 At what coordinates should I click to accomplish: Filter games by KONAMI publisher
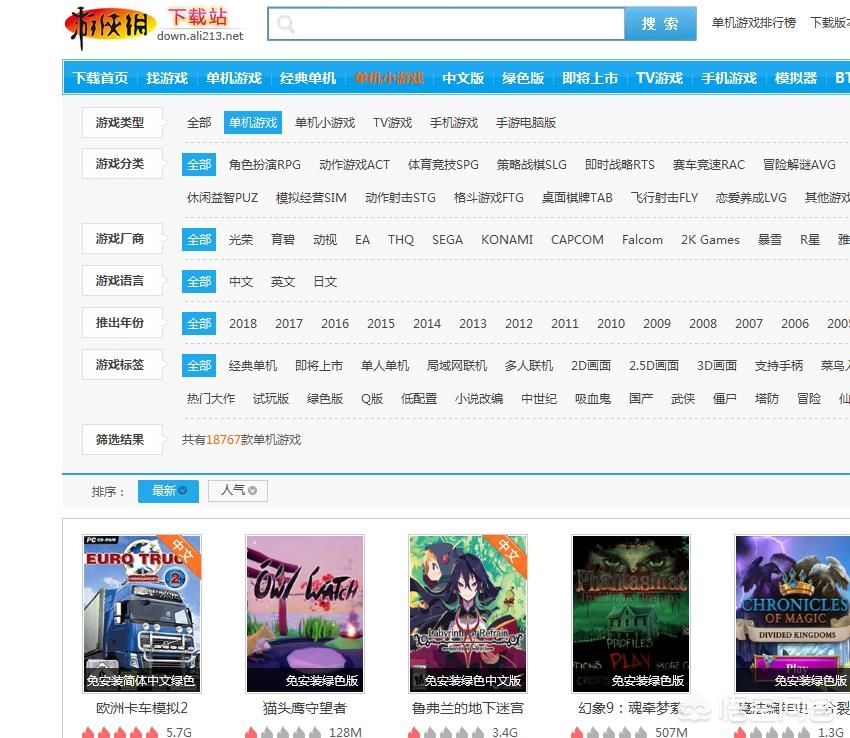507,239
